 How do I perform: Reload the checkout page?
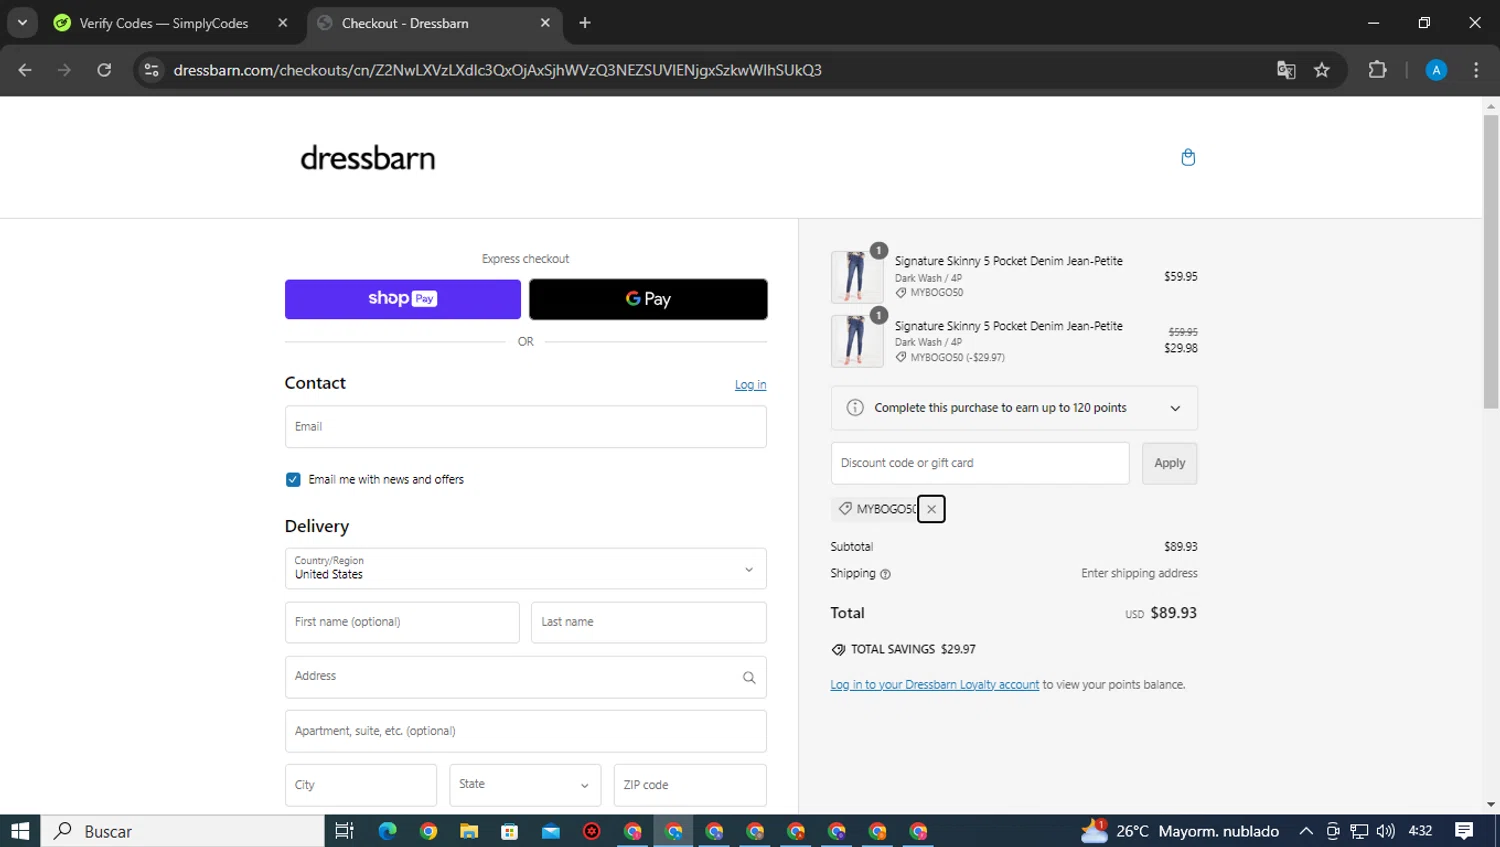[x=104, y=70]
